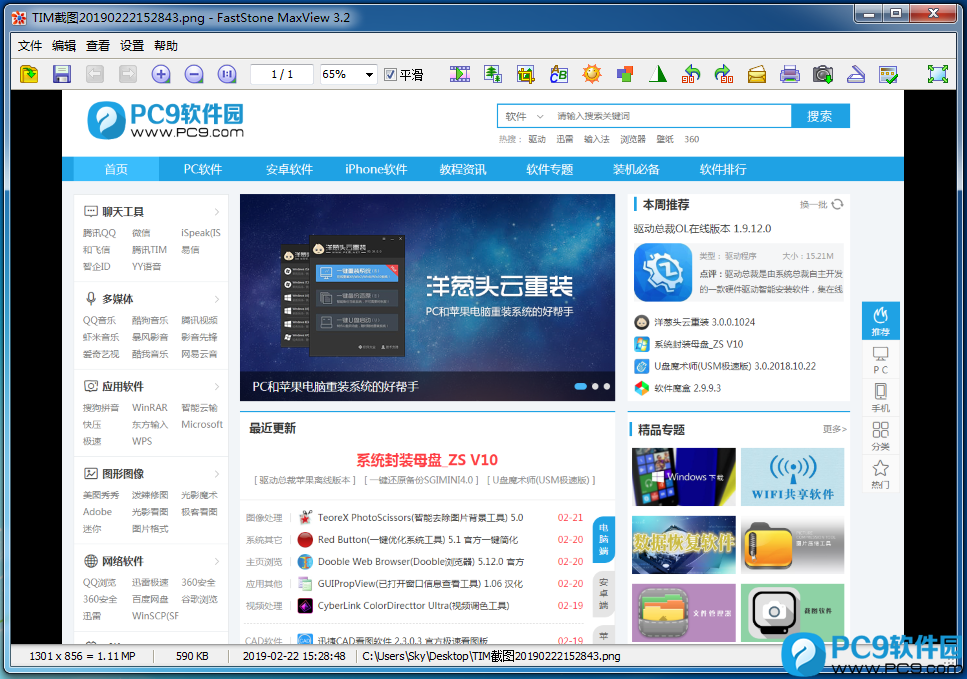
Task: Open the Crop tool icon
Action: tap(525, 75)
